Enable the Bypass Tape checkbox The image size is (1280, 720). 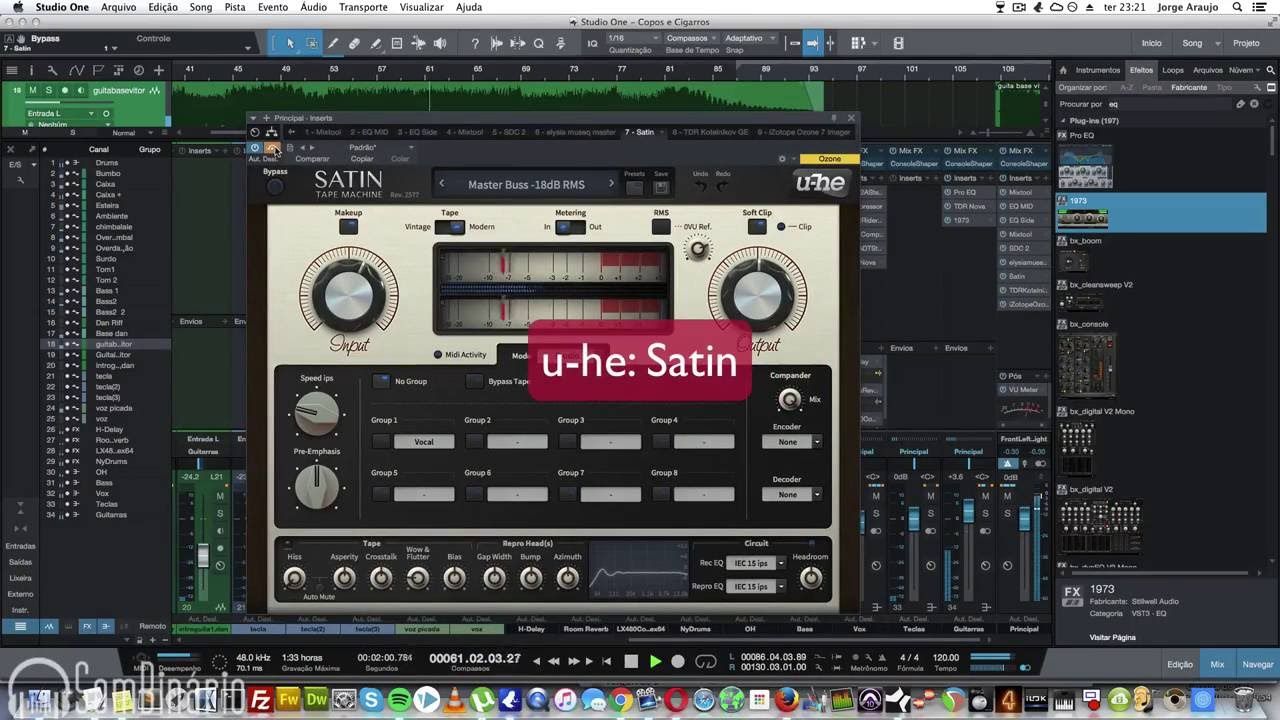tap(474, 381)
